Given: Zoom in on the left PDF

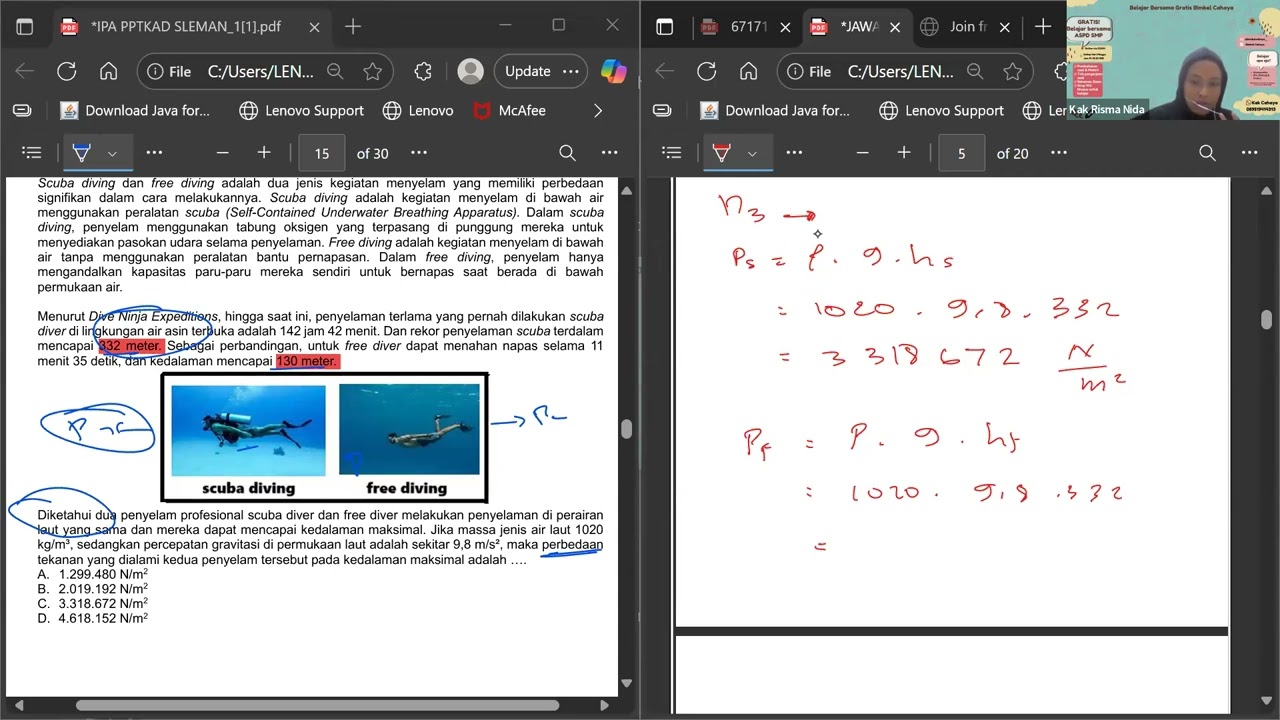Looking at the screenshot, I should 264,153.
